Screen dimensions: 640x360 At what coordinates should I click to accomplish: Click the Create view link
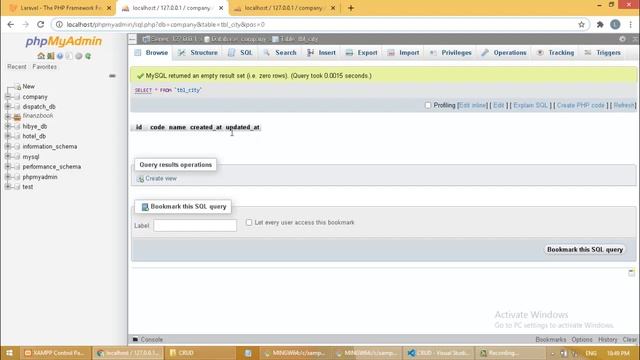pyautogui.click(x=161, y=179)
